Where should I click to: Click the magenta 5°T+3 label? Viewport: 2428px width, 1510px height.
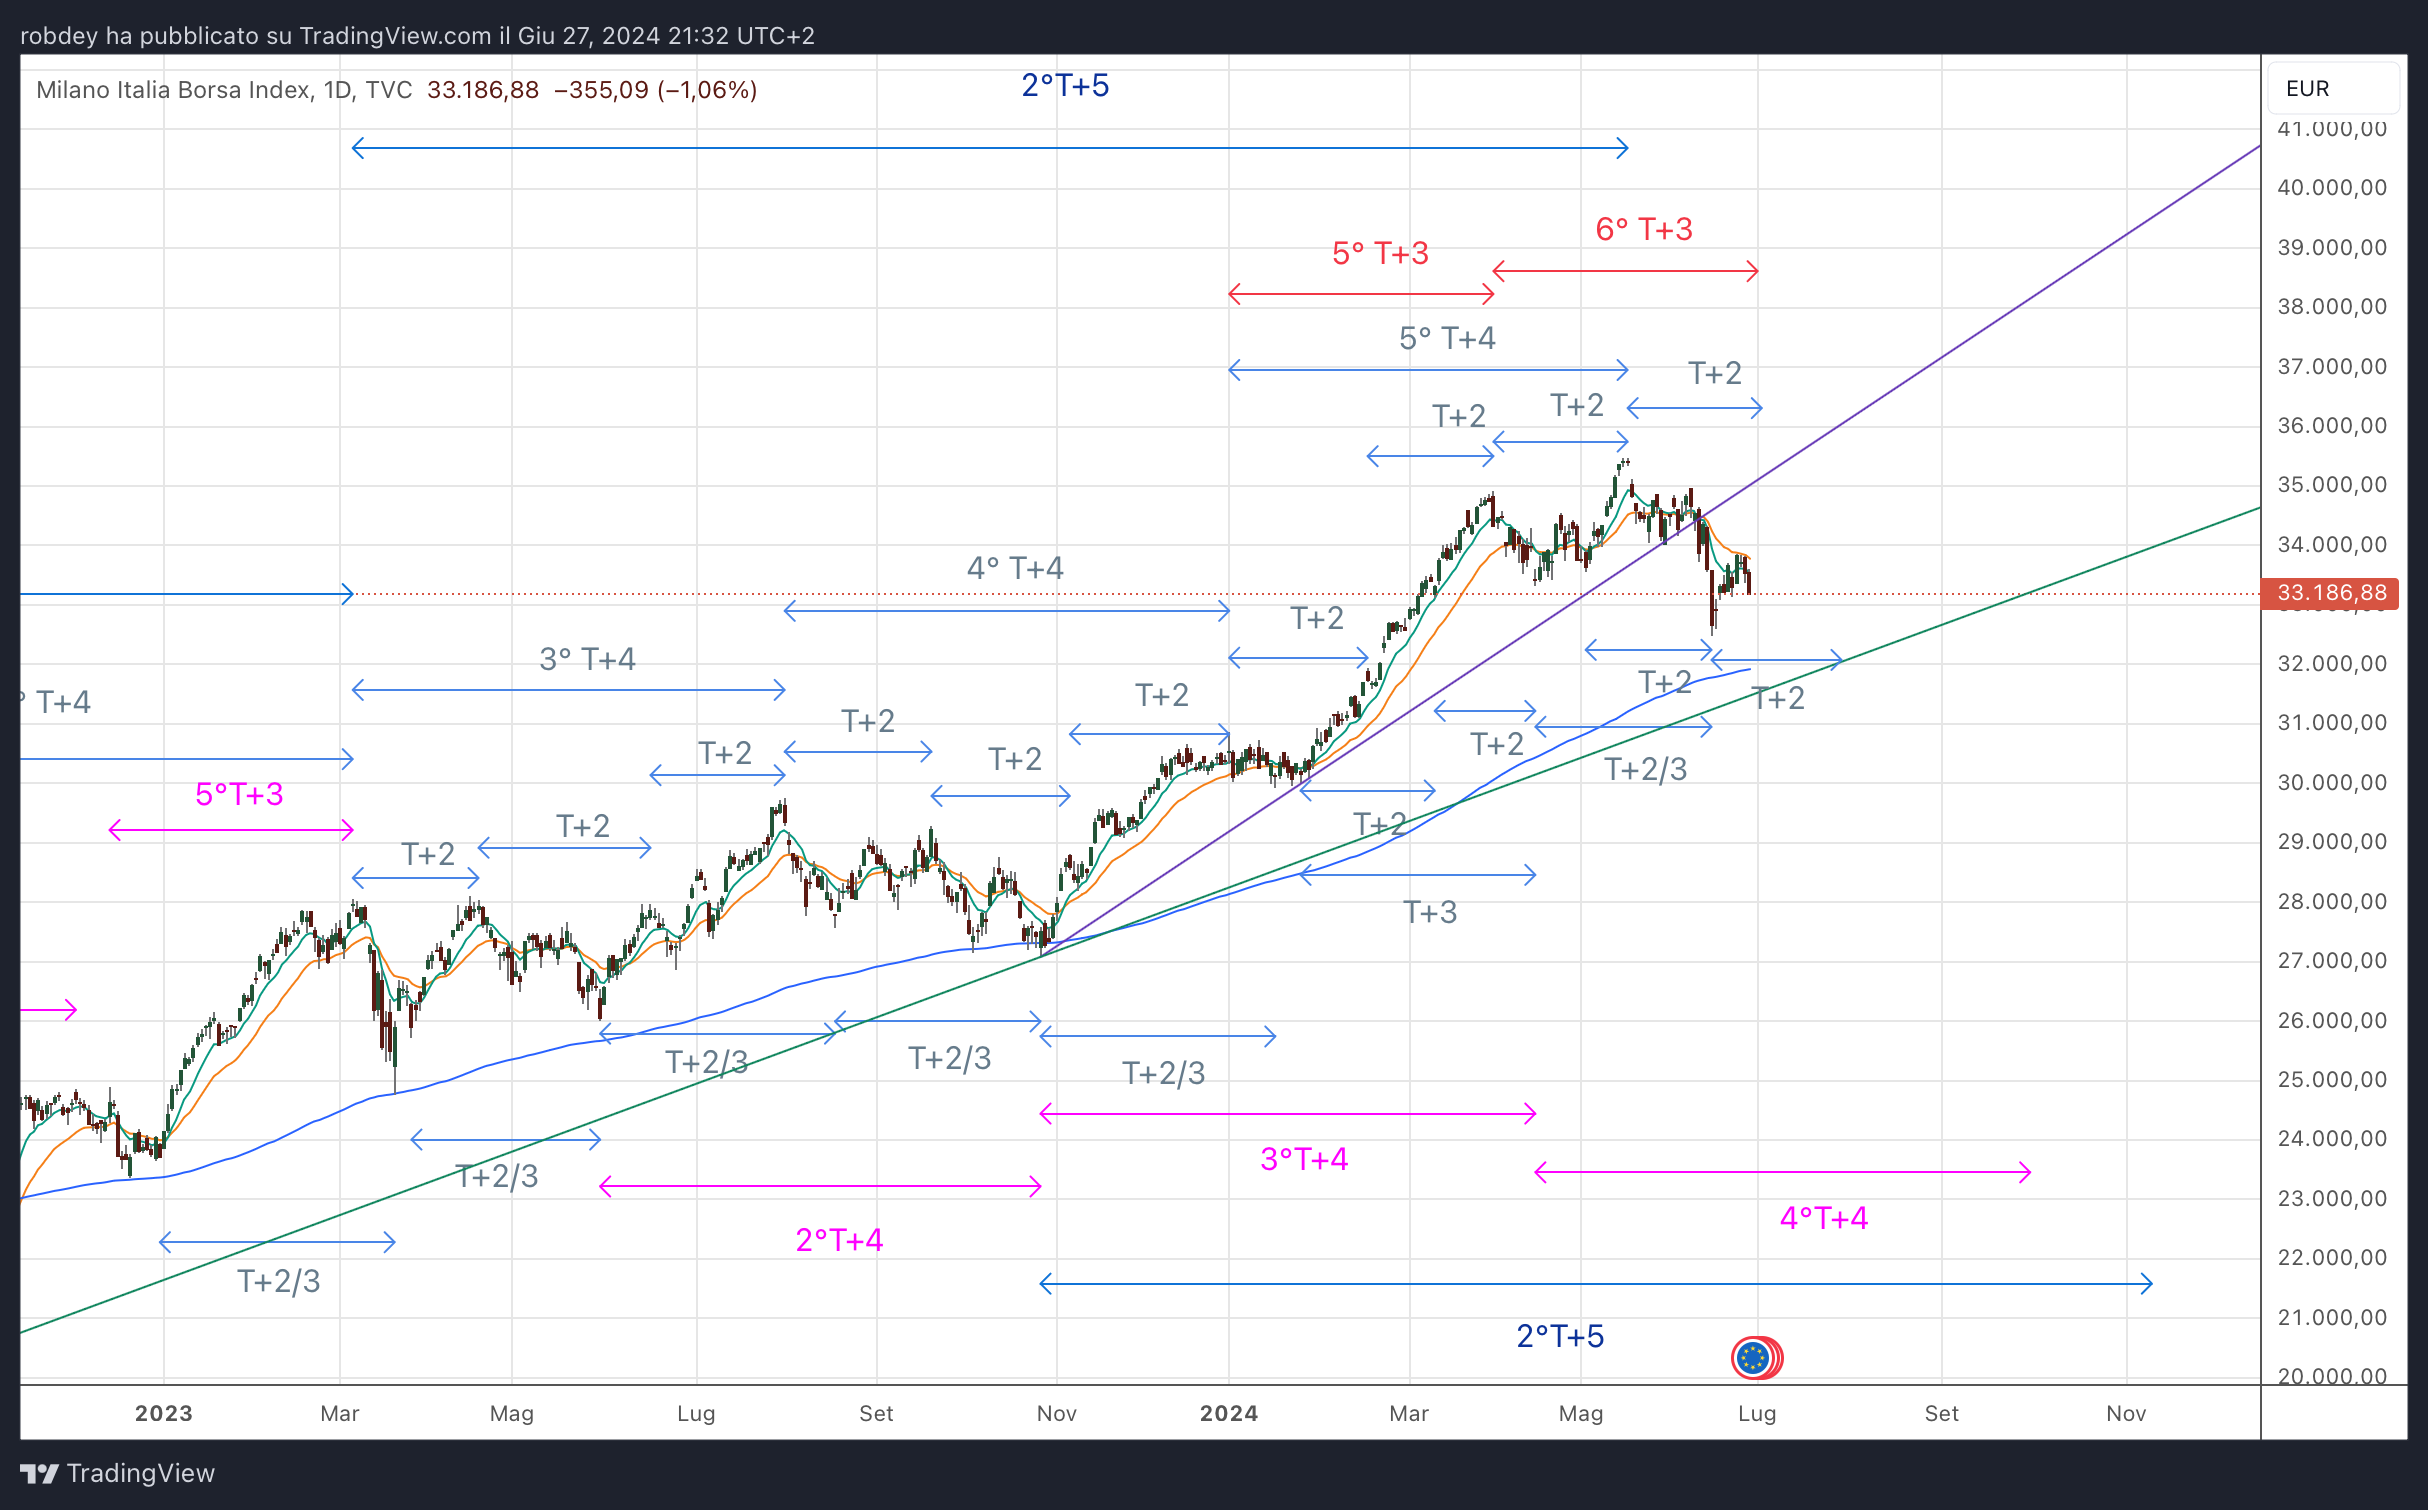click(x=239, y=795)
